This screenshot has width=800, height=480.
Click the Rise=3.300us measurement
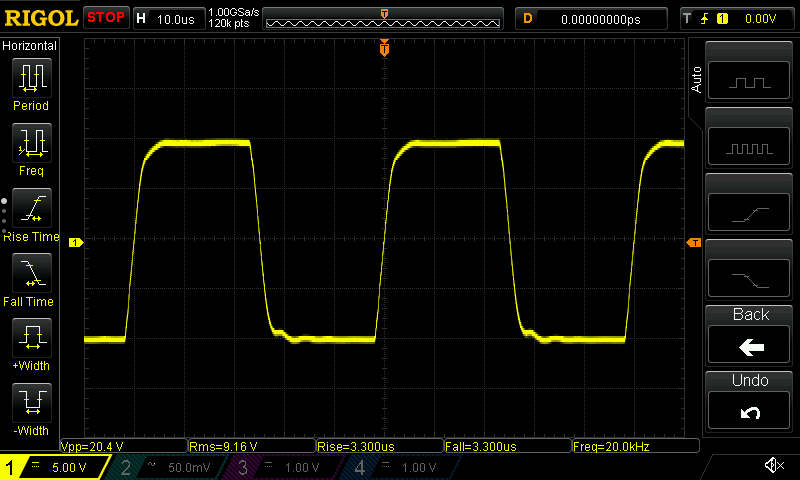point(380,446)
